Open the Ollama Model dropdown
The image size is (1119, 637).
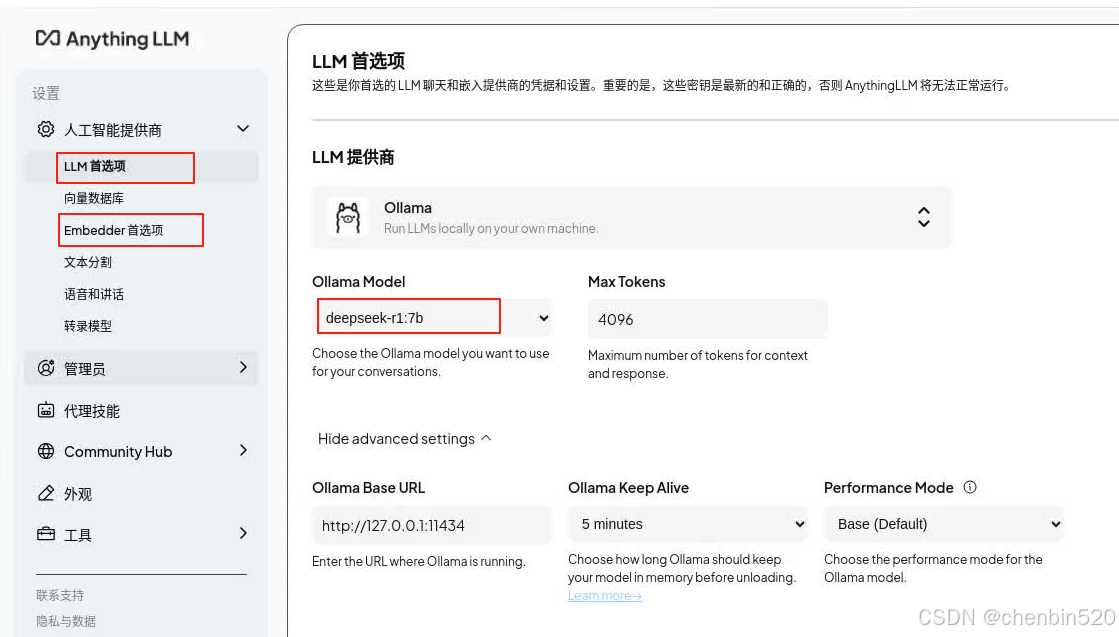point(432,318)
